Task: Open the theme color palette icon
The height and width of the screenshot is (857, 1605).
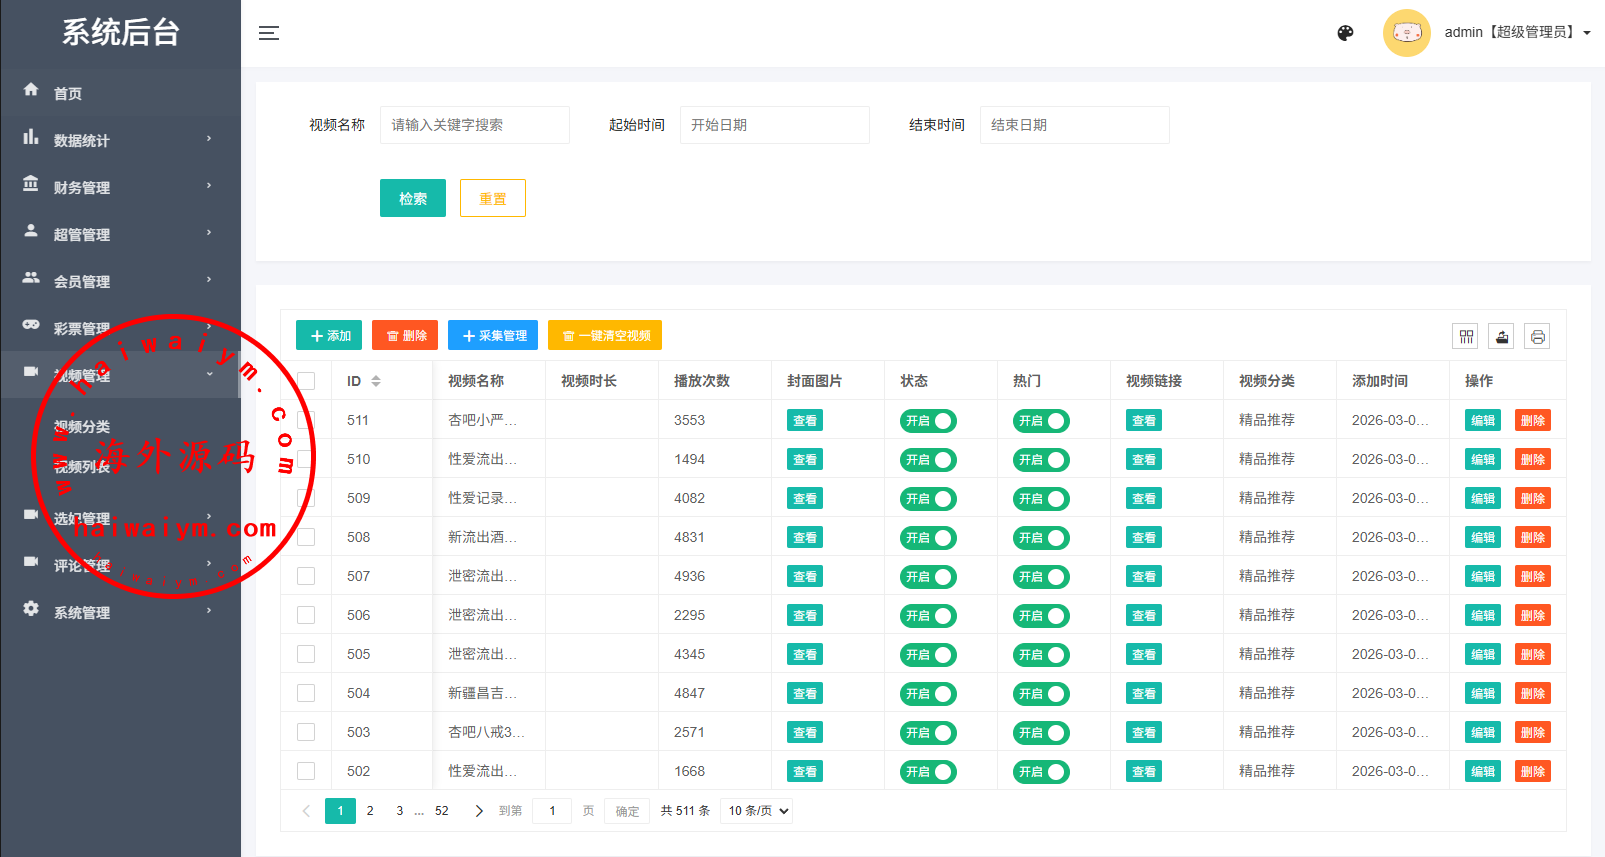Action: click(x=1345, y=33)
